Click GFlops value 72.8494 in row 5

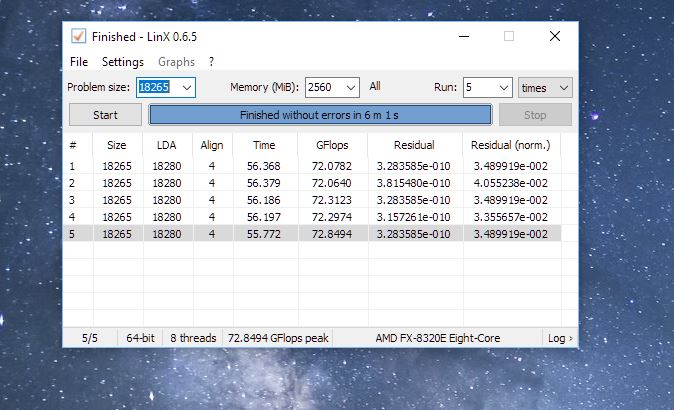332,234
